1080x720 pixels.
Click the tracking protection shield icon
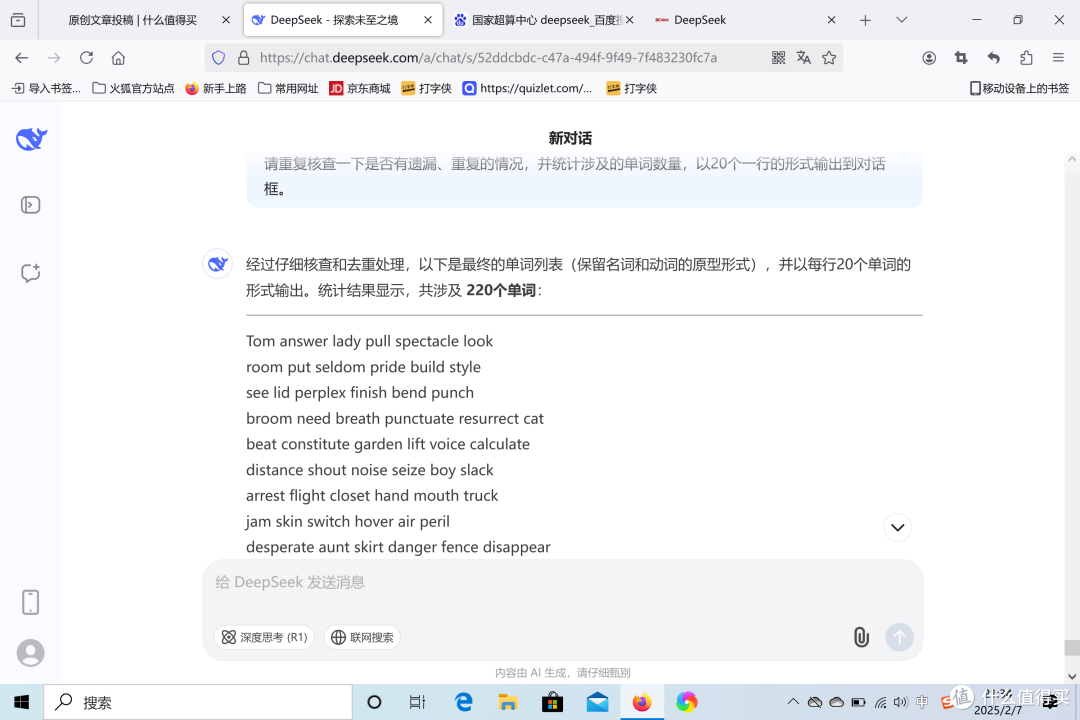point(218,58)
